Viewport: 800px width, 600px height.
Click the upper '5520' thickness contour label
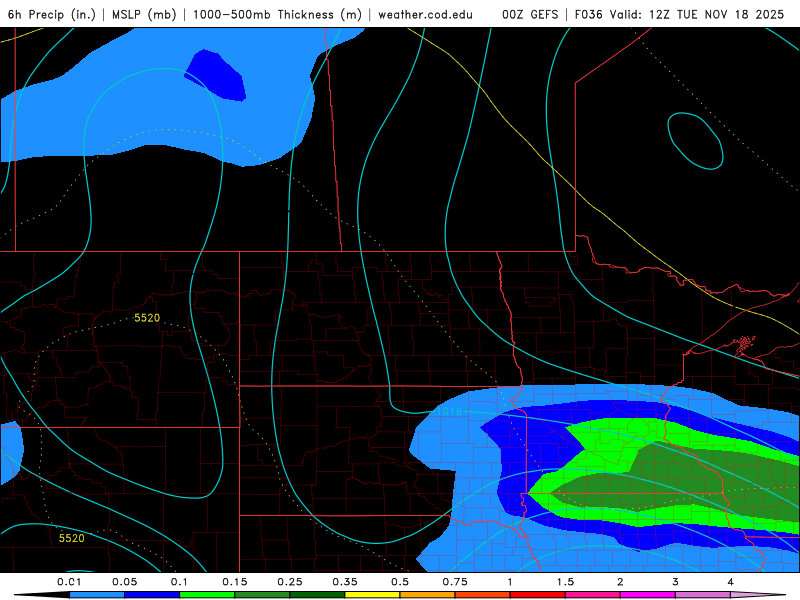pyautogui.click(x=147, y=318)
